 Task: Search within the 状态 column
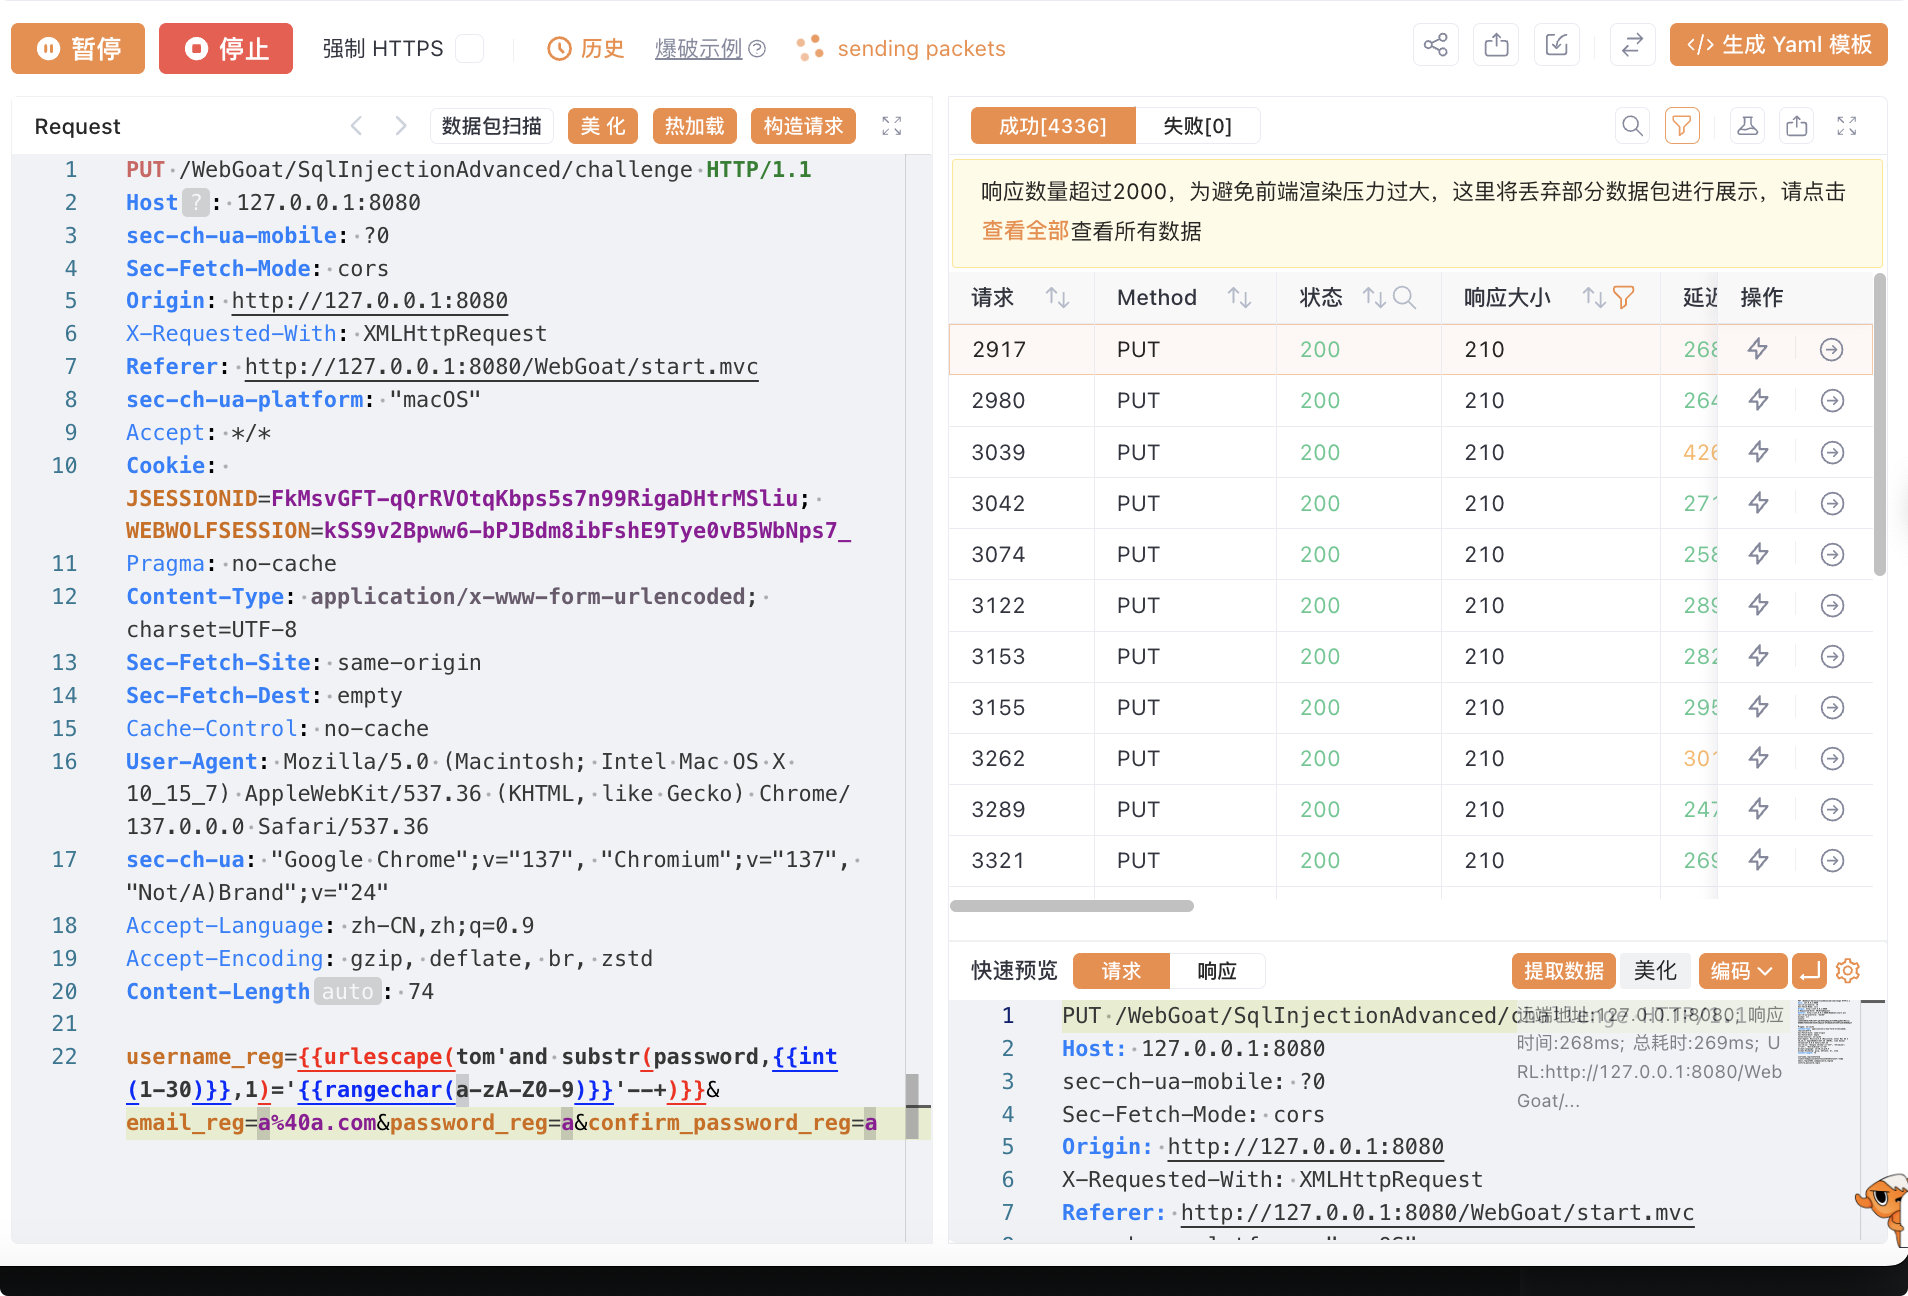1404,298
